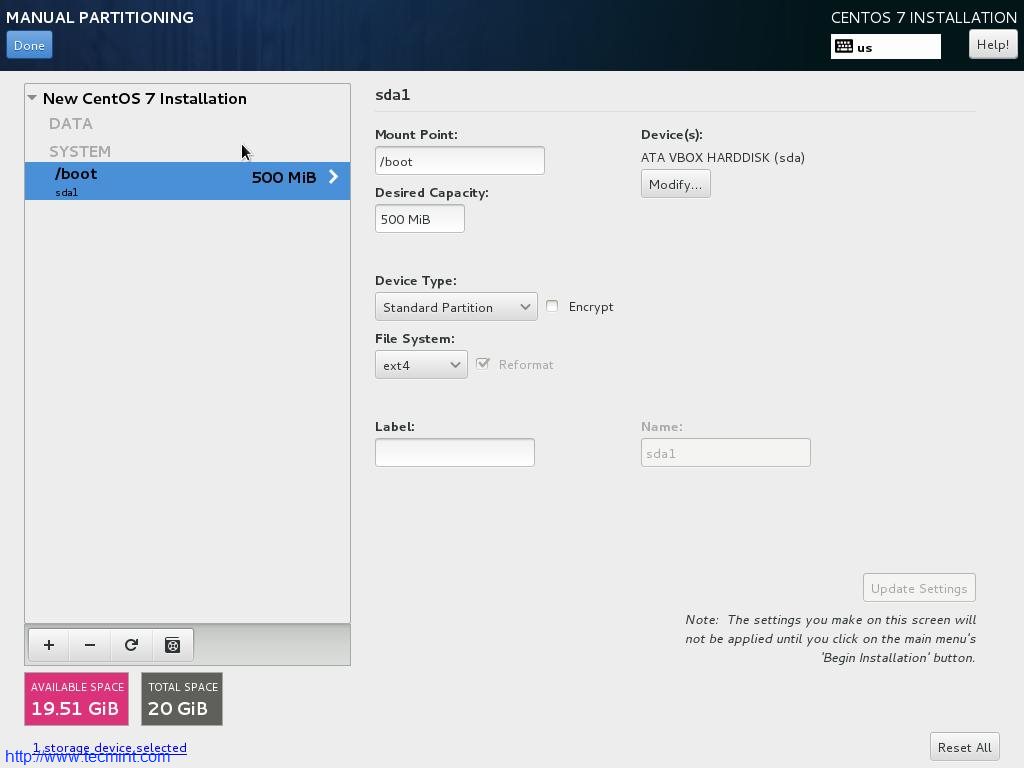This screenshot has height=768, width=1024.
Task: Toggle the Encrypt checkbox
Action: 552,306
